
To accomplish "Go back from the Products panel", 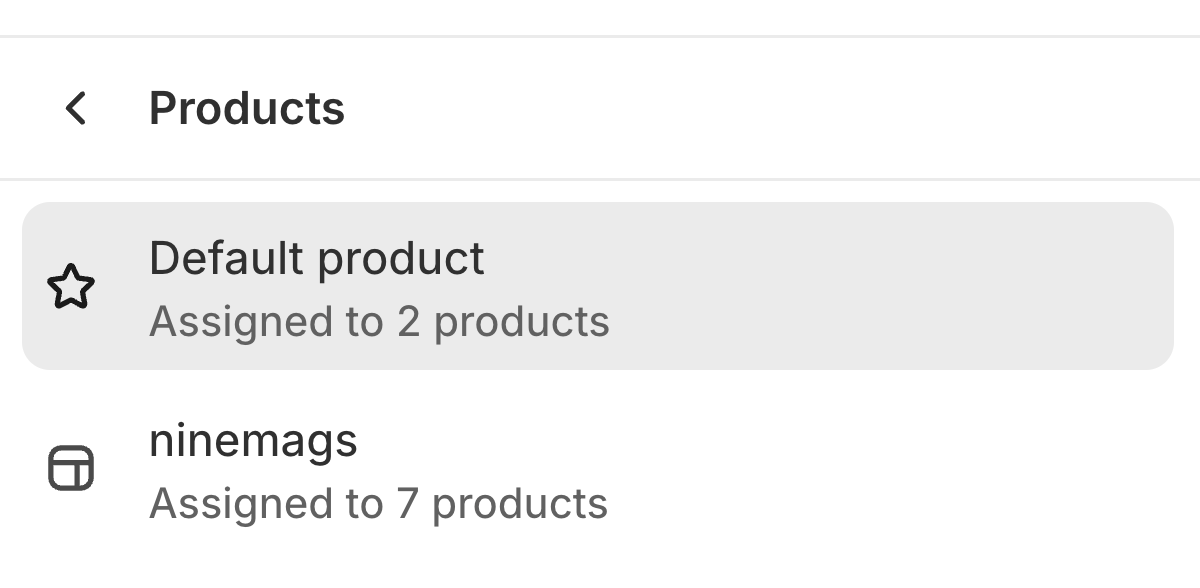I will point(75,108).
